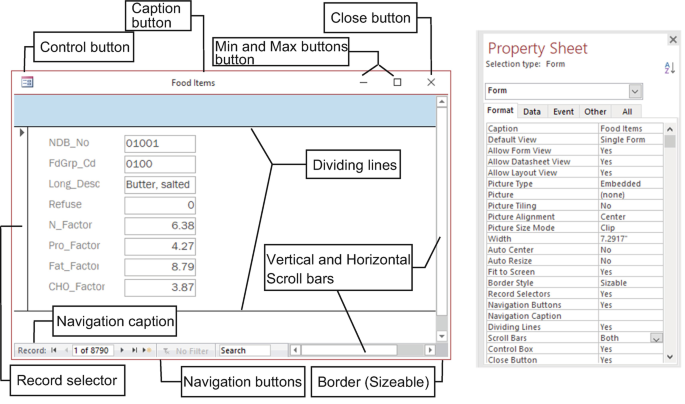Click the record selector arrow beside NDB_No
Screen dimensions: 685x404
21,133
